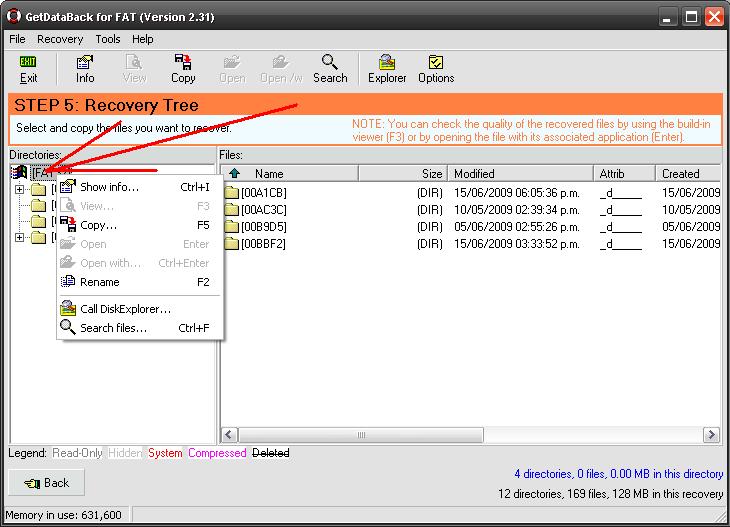
Task: Click modified date 15/06/2009 03:33:52 p.m.
Action: tap(517, 244)
